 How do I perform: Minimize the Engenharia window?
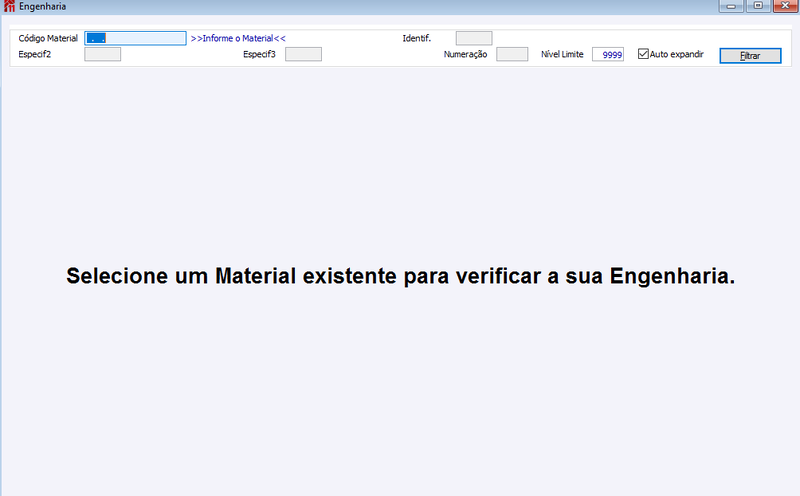click(x=731, y=6)
